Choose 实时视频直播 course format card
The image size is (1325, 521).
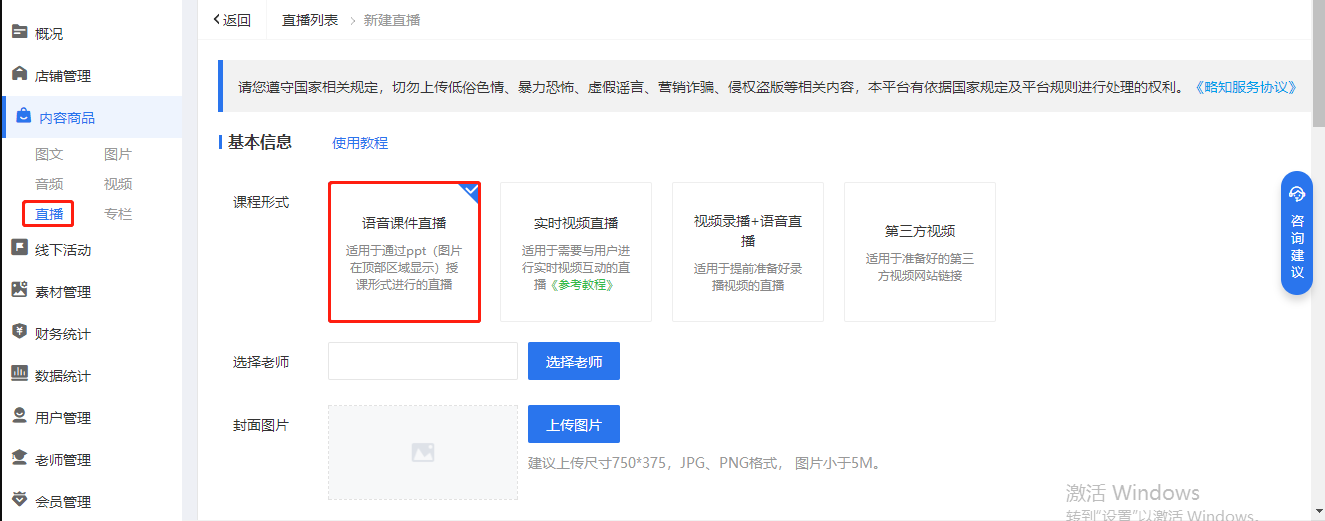[576, 252]
